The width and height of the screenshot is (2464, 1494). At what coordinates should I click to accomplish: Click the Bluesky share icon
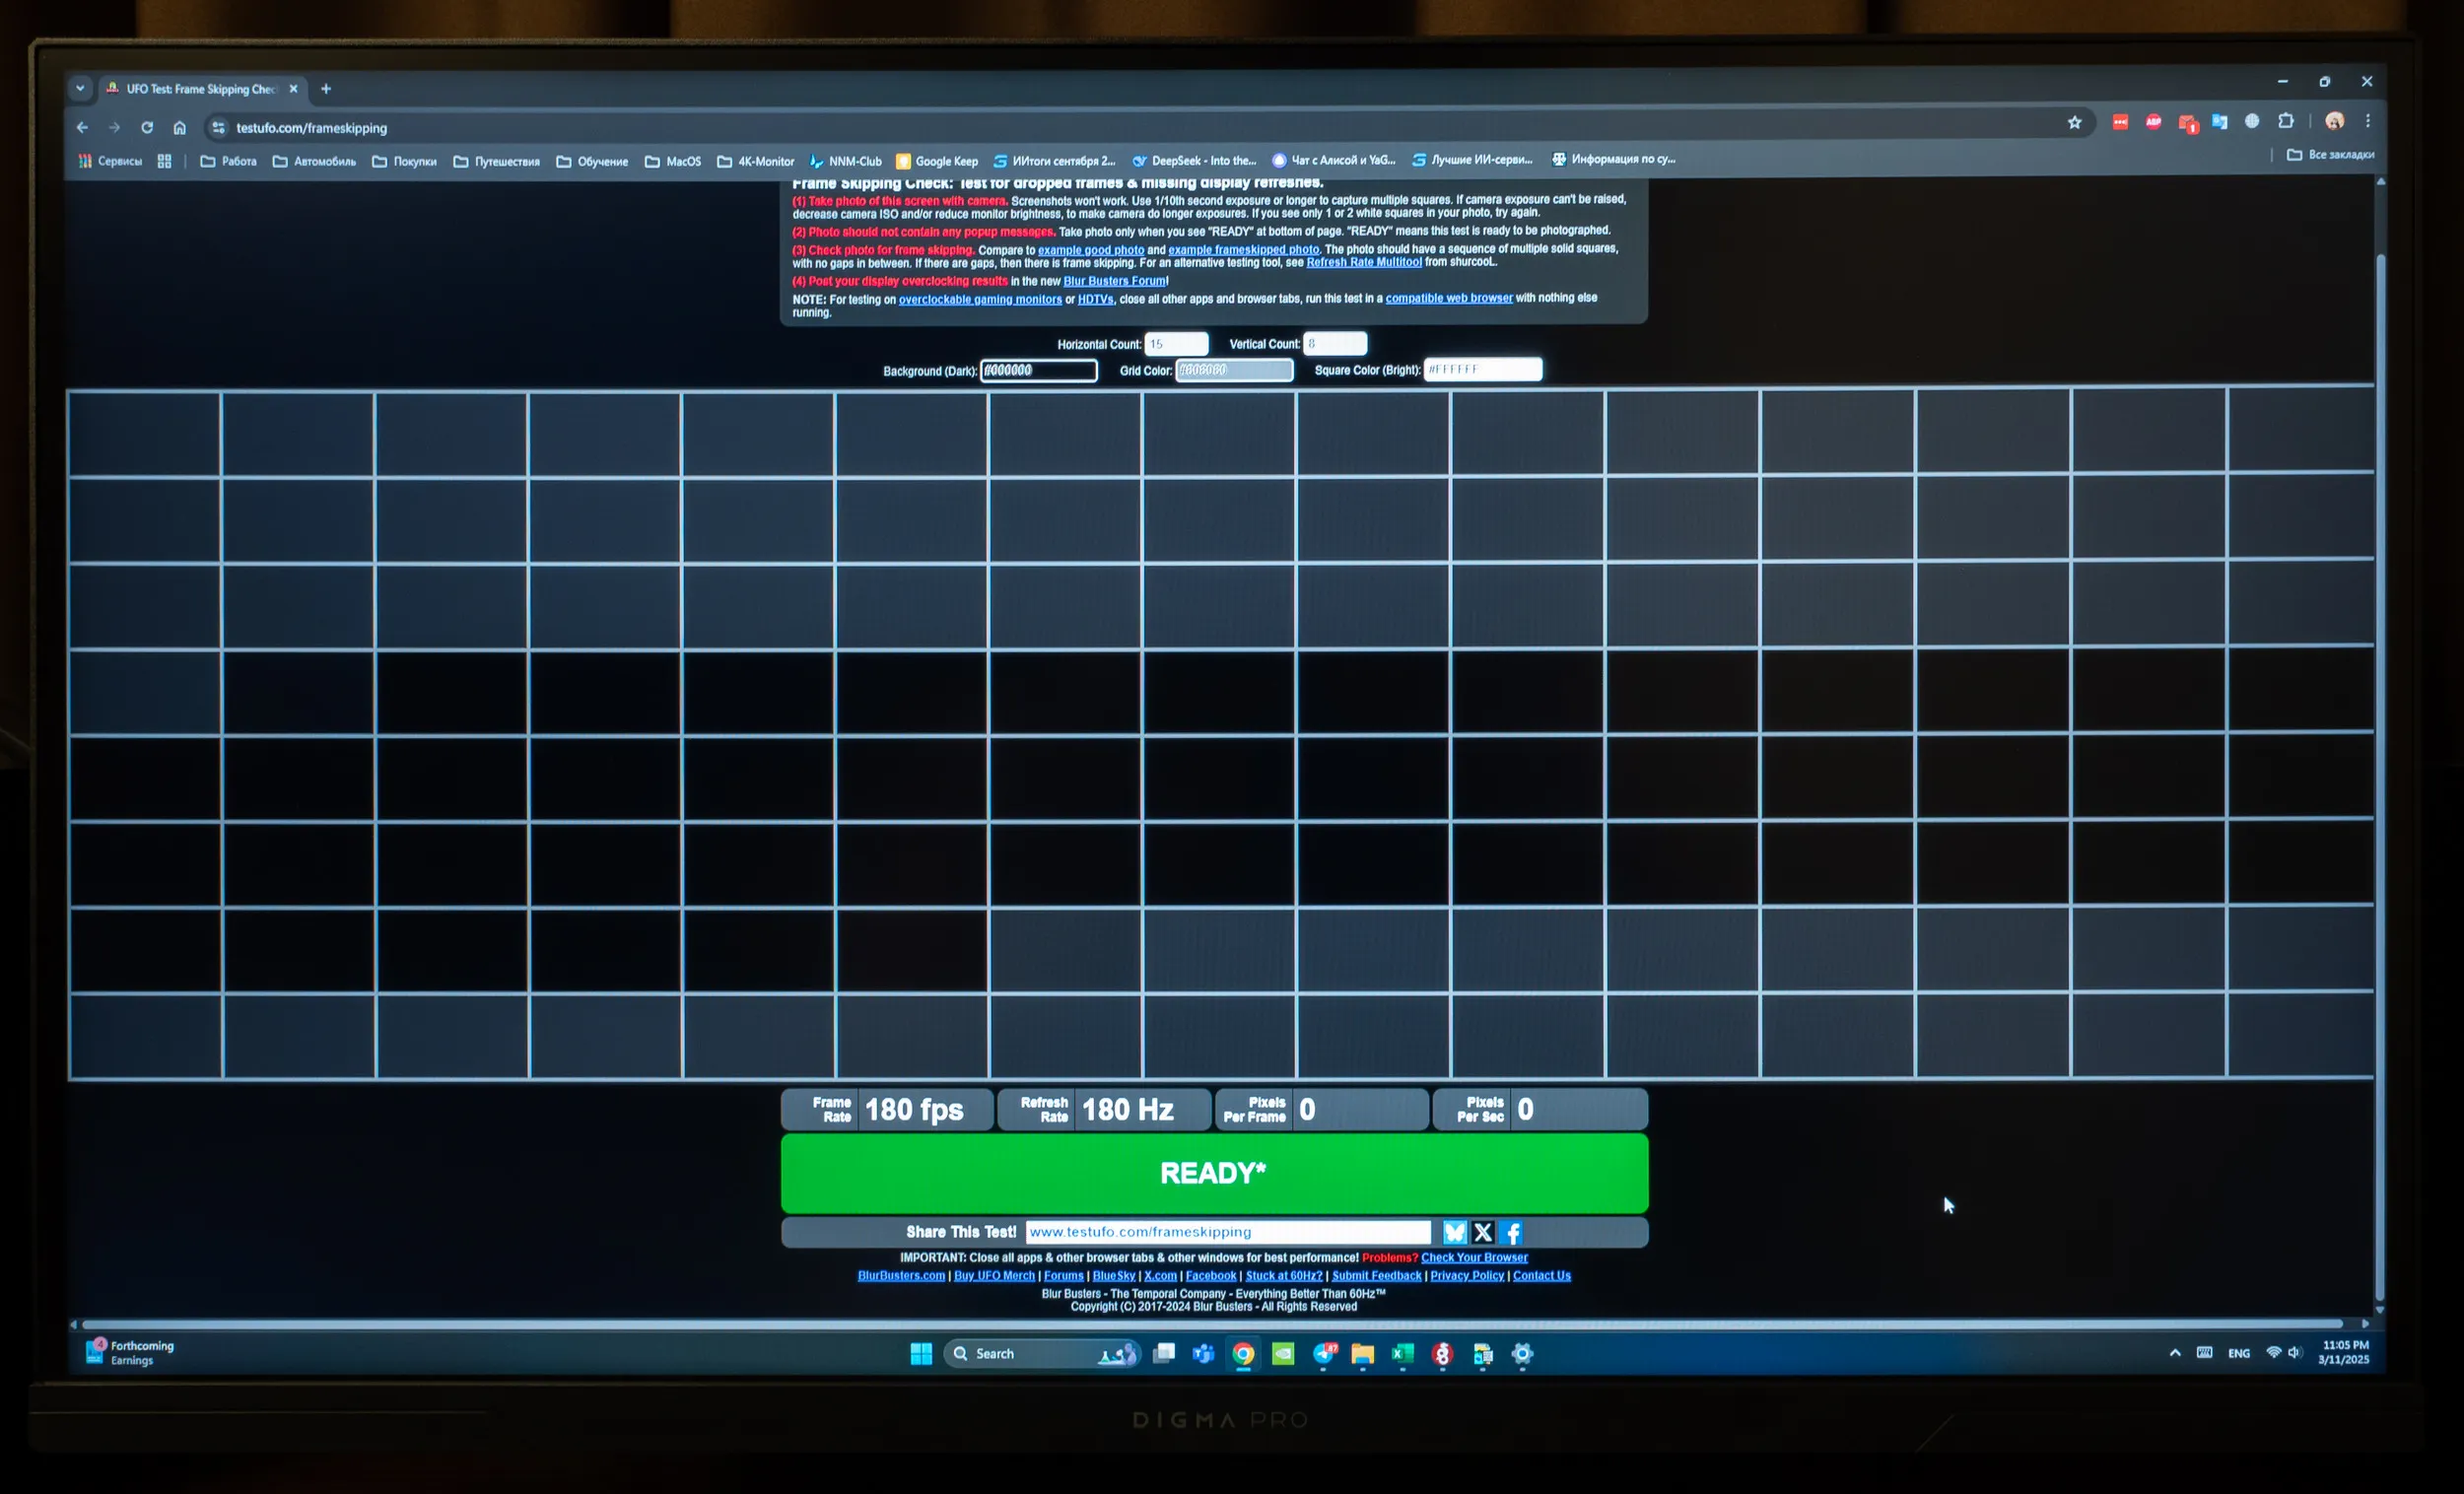1454,1232
